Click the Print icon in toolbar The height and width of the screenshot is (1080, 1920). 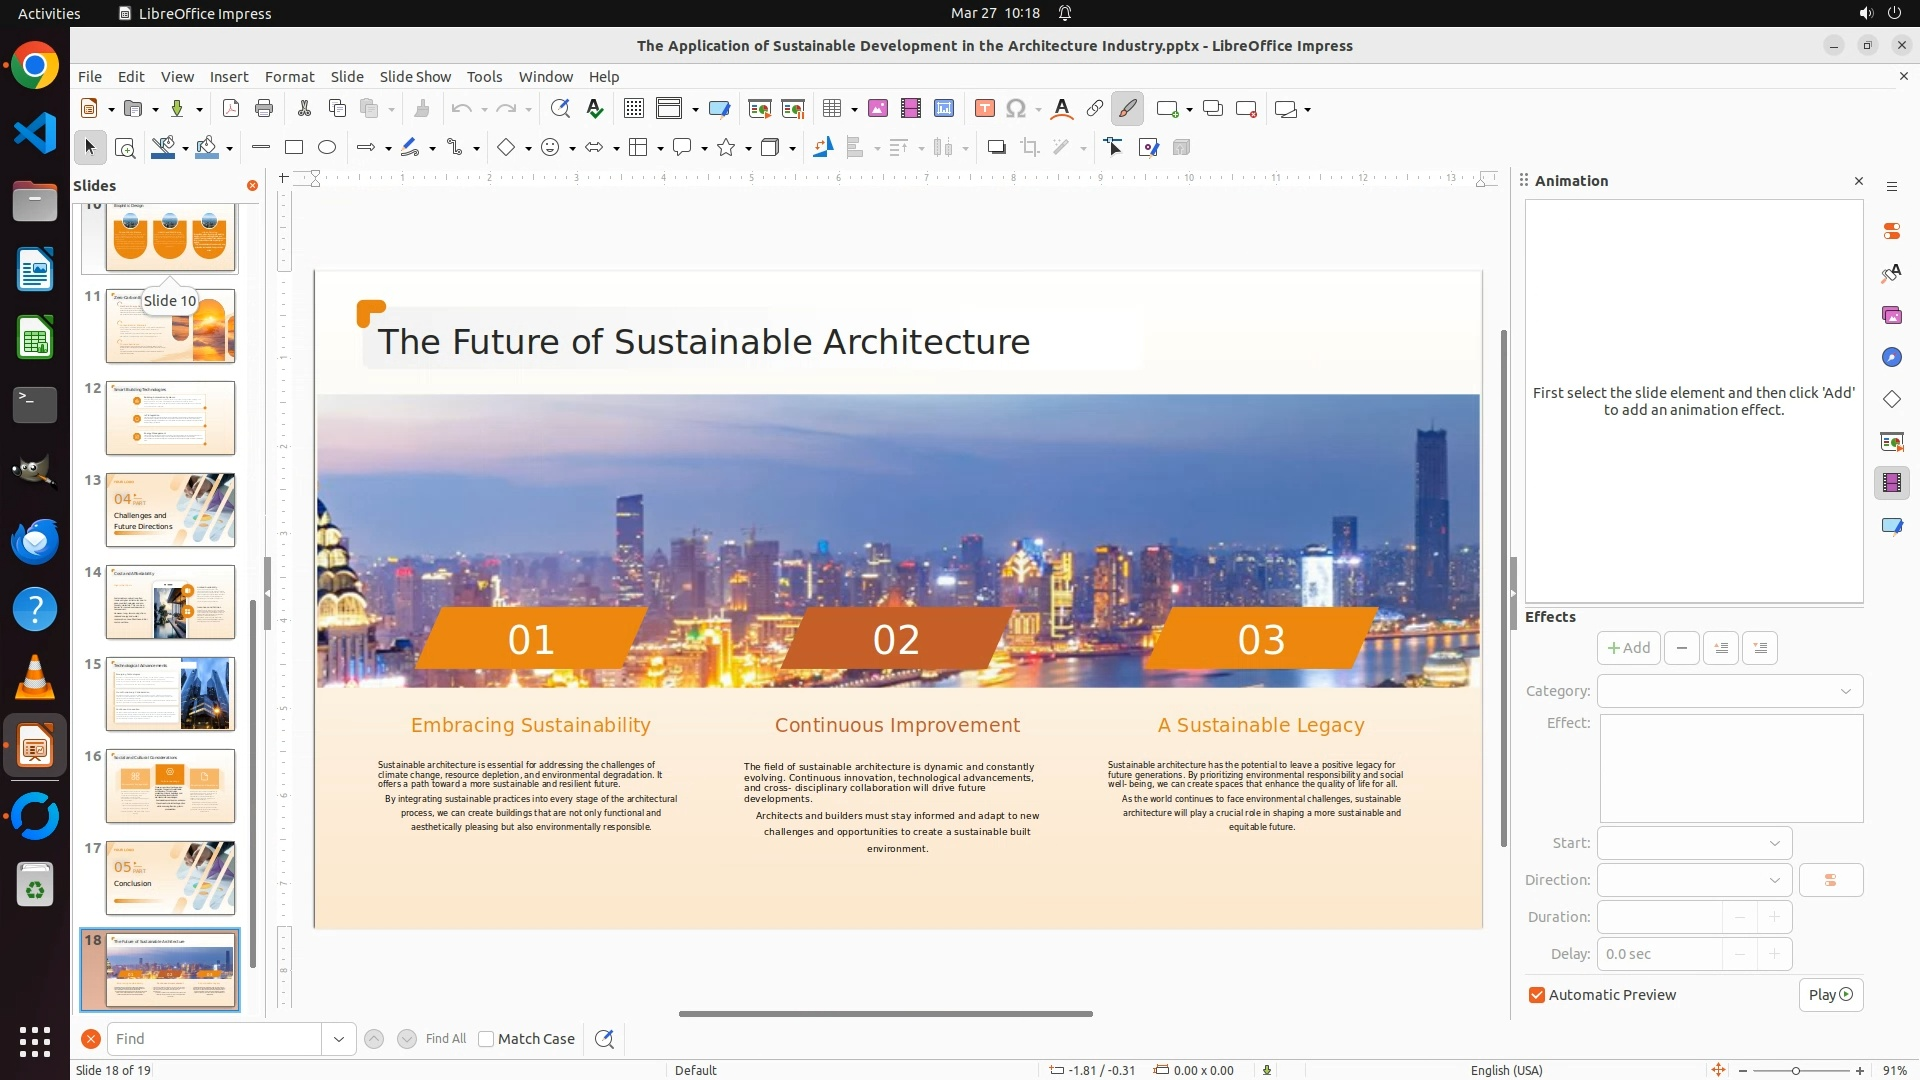(264, 109)
